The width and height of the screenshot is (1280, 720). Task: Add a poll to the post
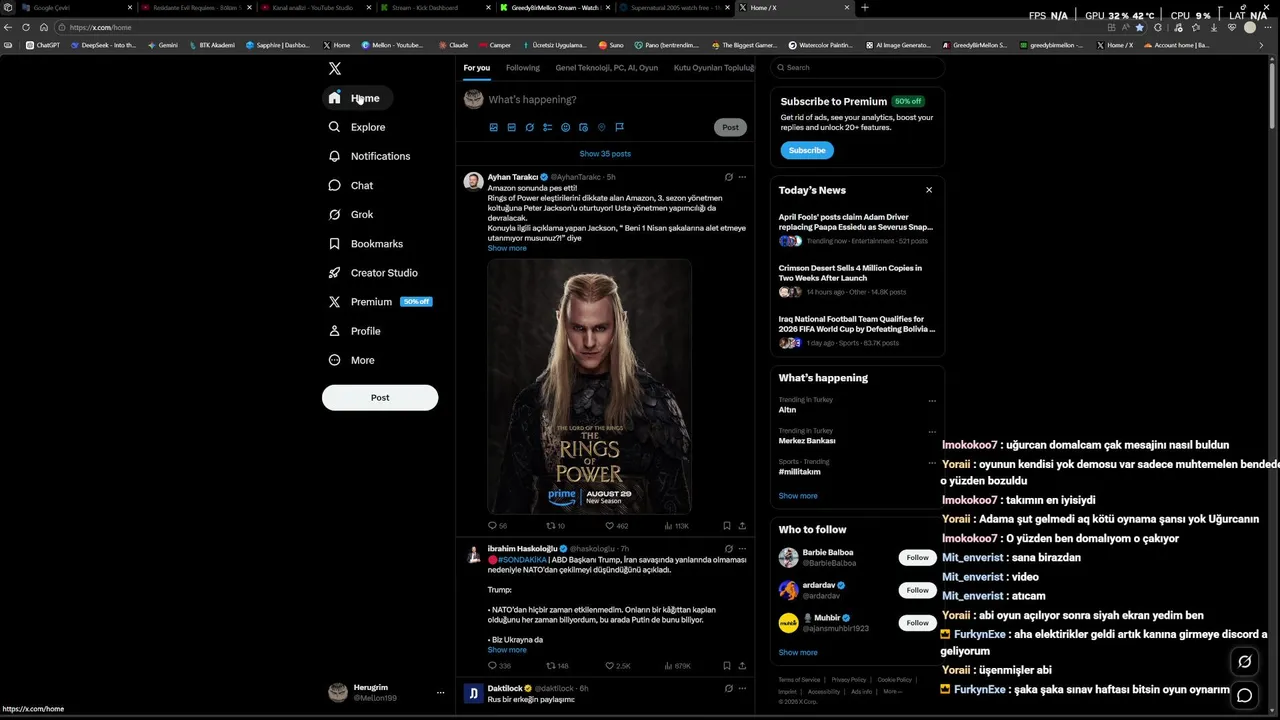point(547,127)
